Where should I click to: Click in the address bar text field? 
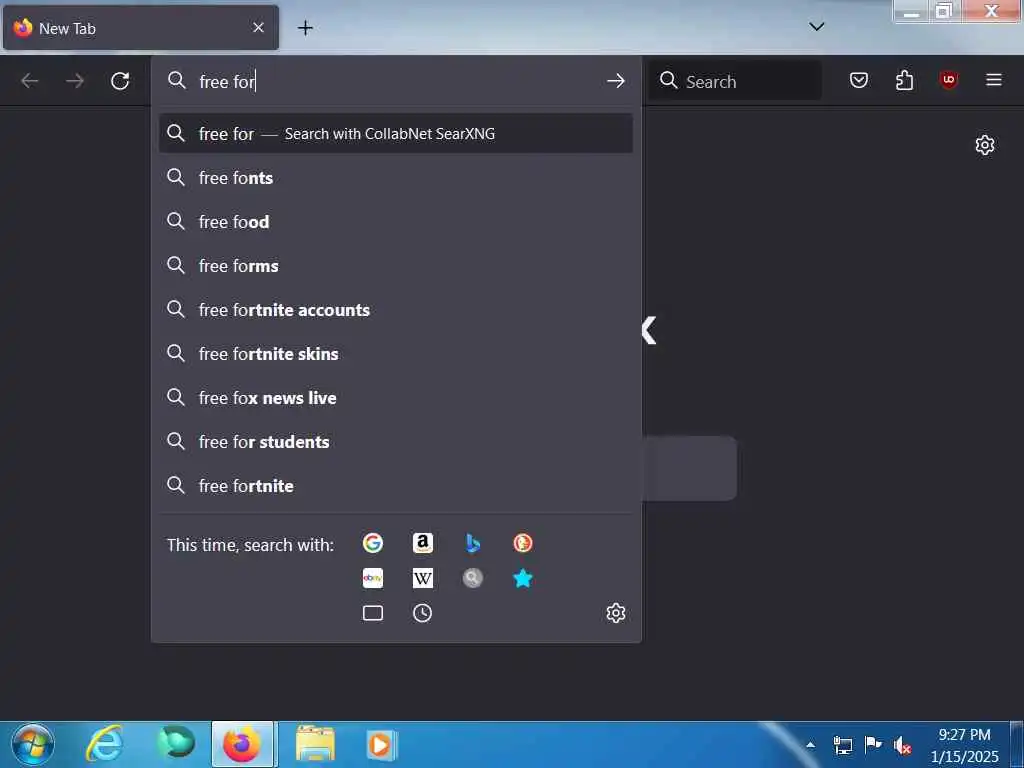pyautogui.click(x=398, y=81)
